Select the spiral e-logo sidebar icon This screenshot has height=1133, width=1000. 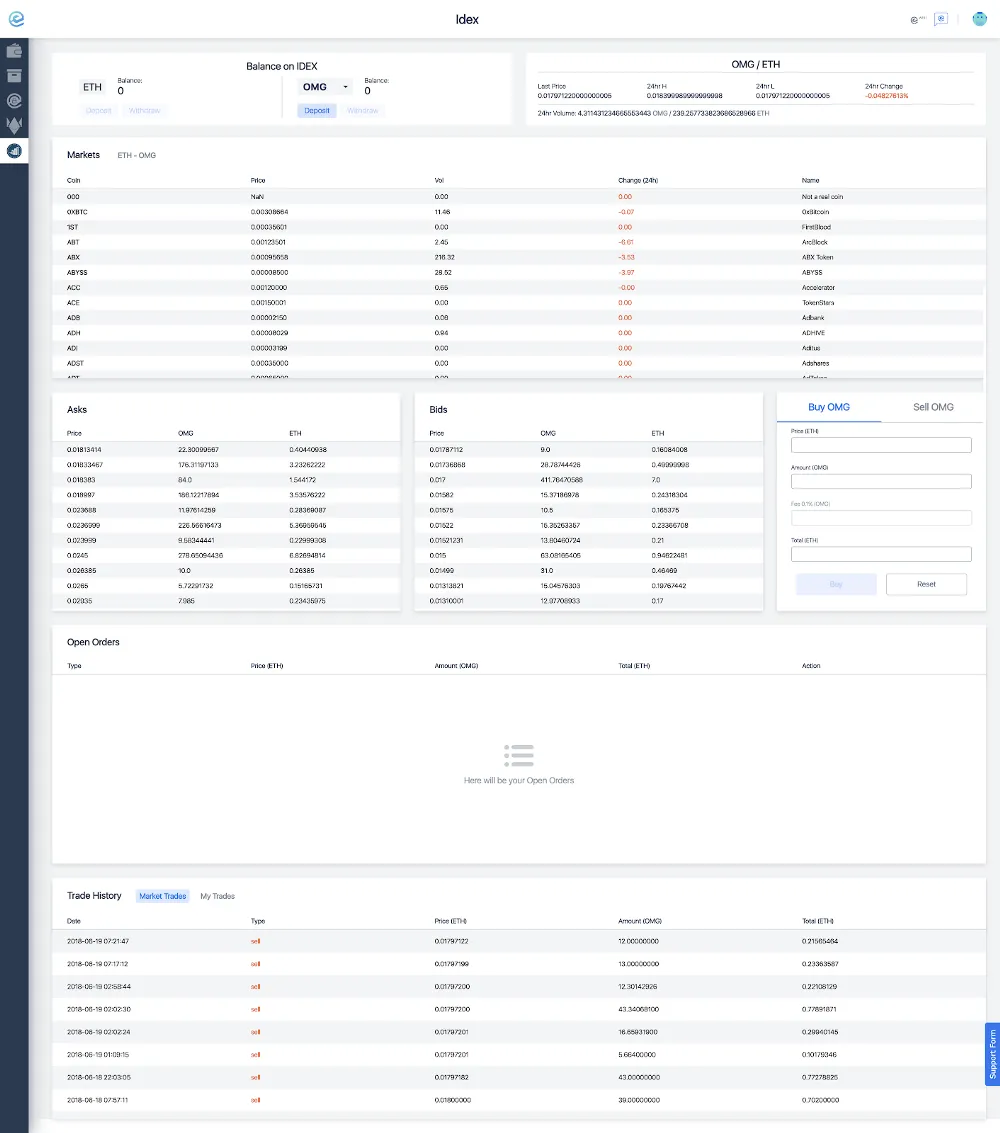(x=14, y=100)
